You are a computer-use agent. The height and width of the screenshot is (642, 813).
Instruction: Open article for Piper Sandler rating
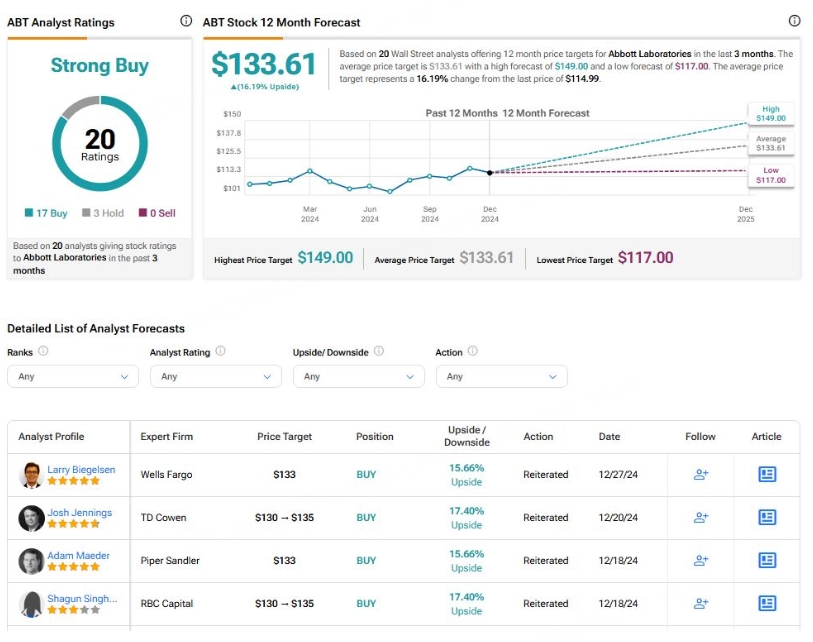pos(767,560)
